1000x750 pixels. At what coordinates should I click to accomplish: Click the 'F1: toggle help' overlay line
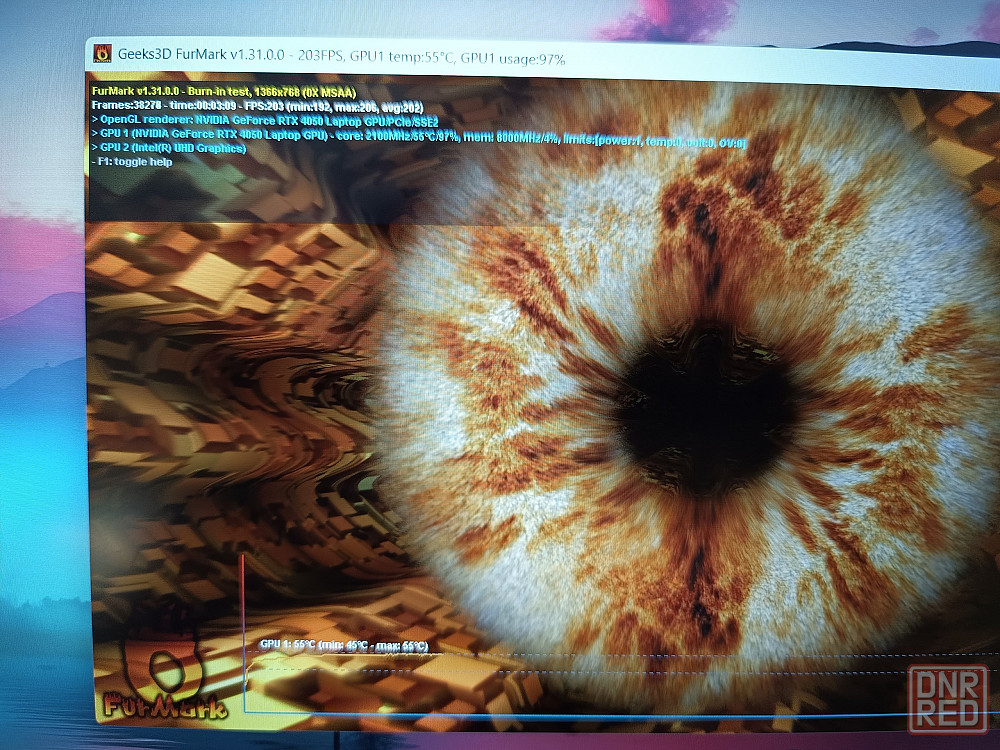click(131, 162)
